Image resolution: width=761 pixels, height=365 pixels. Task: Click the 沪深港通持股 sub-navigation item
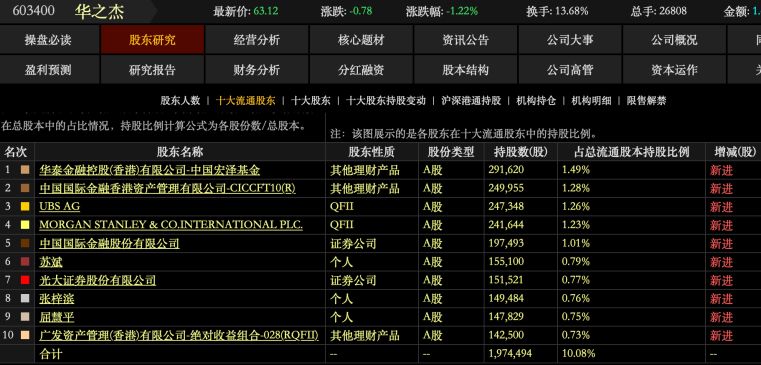point(471,101)
